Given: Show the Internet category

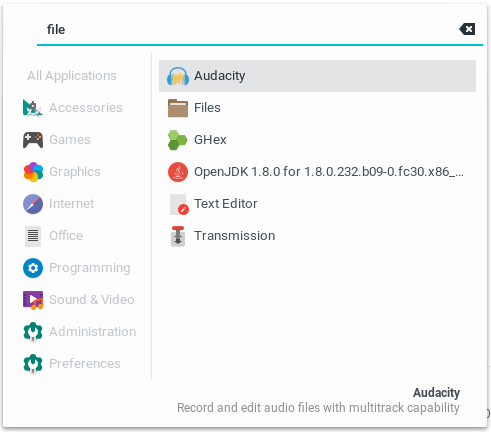Looking at the screenshot, I should (58, 204).
